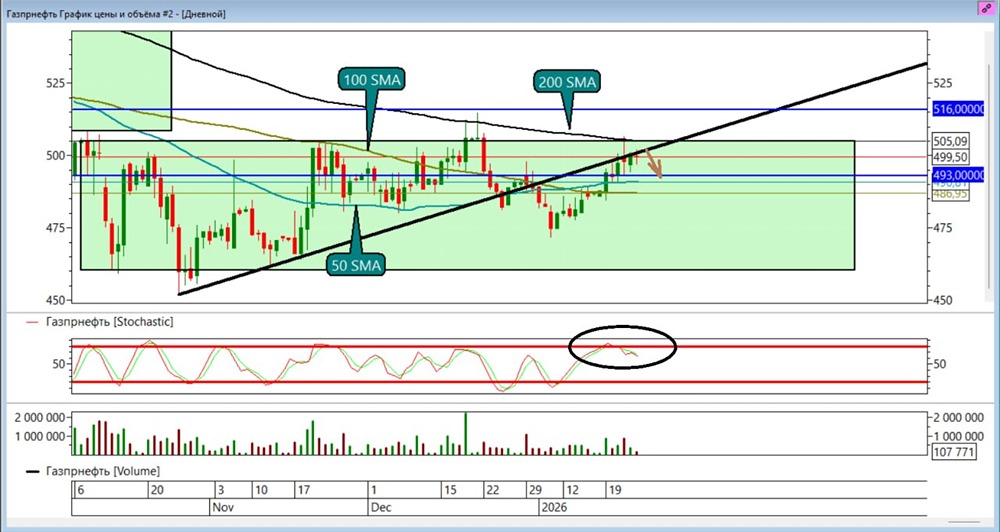The width and height of the screenshot is (1000, 532).
Task: Click the right axis 450 price label
Action: coord(943,300)
